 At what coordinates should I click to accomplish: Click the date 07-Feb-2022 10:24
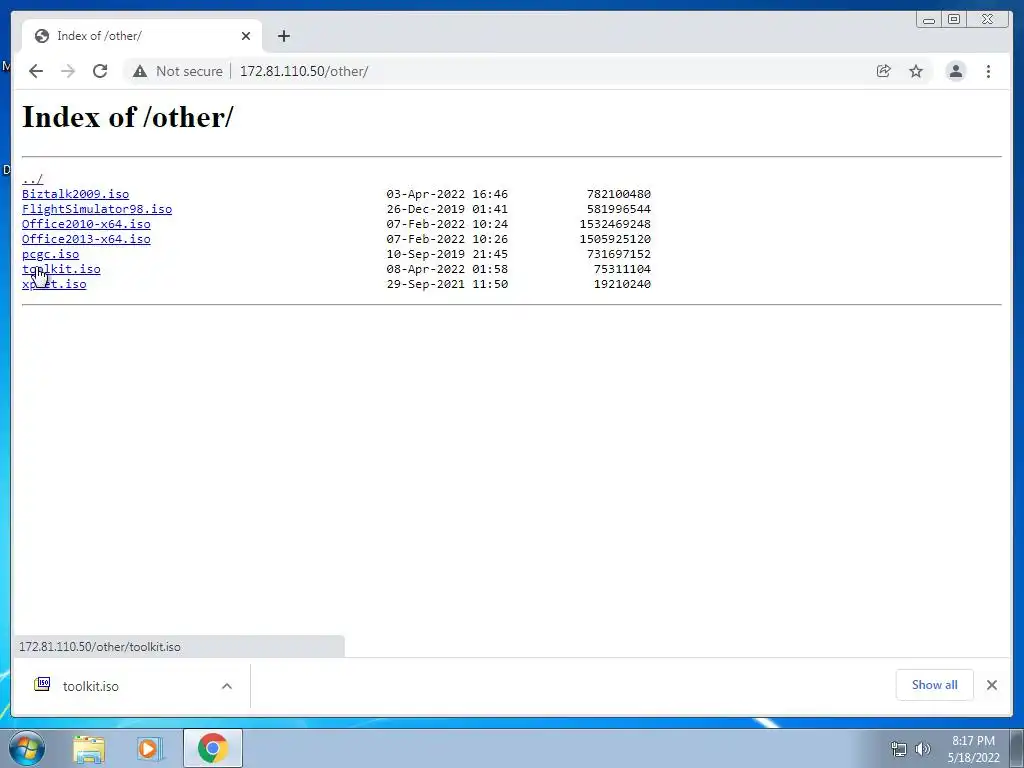(447, 224)
